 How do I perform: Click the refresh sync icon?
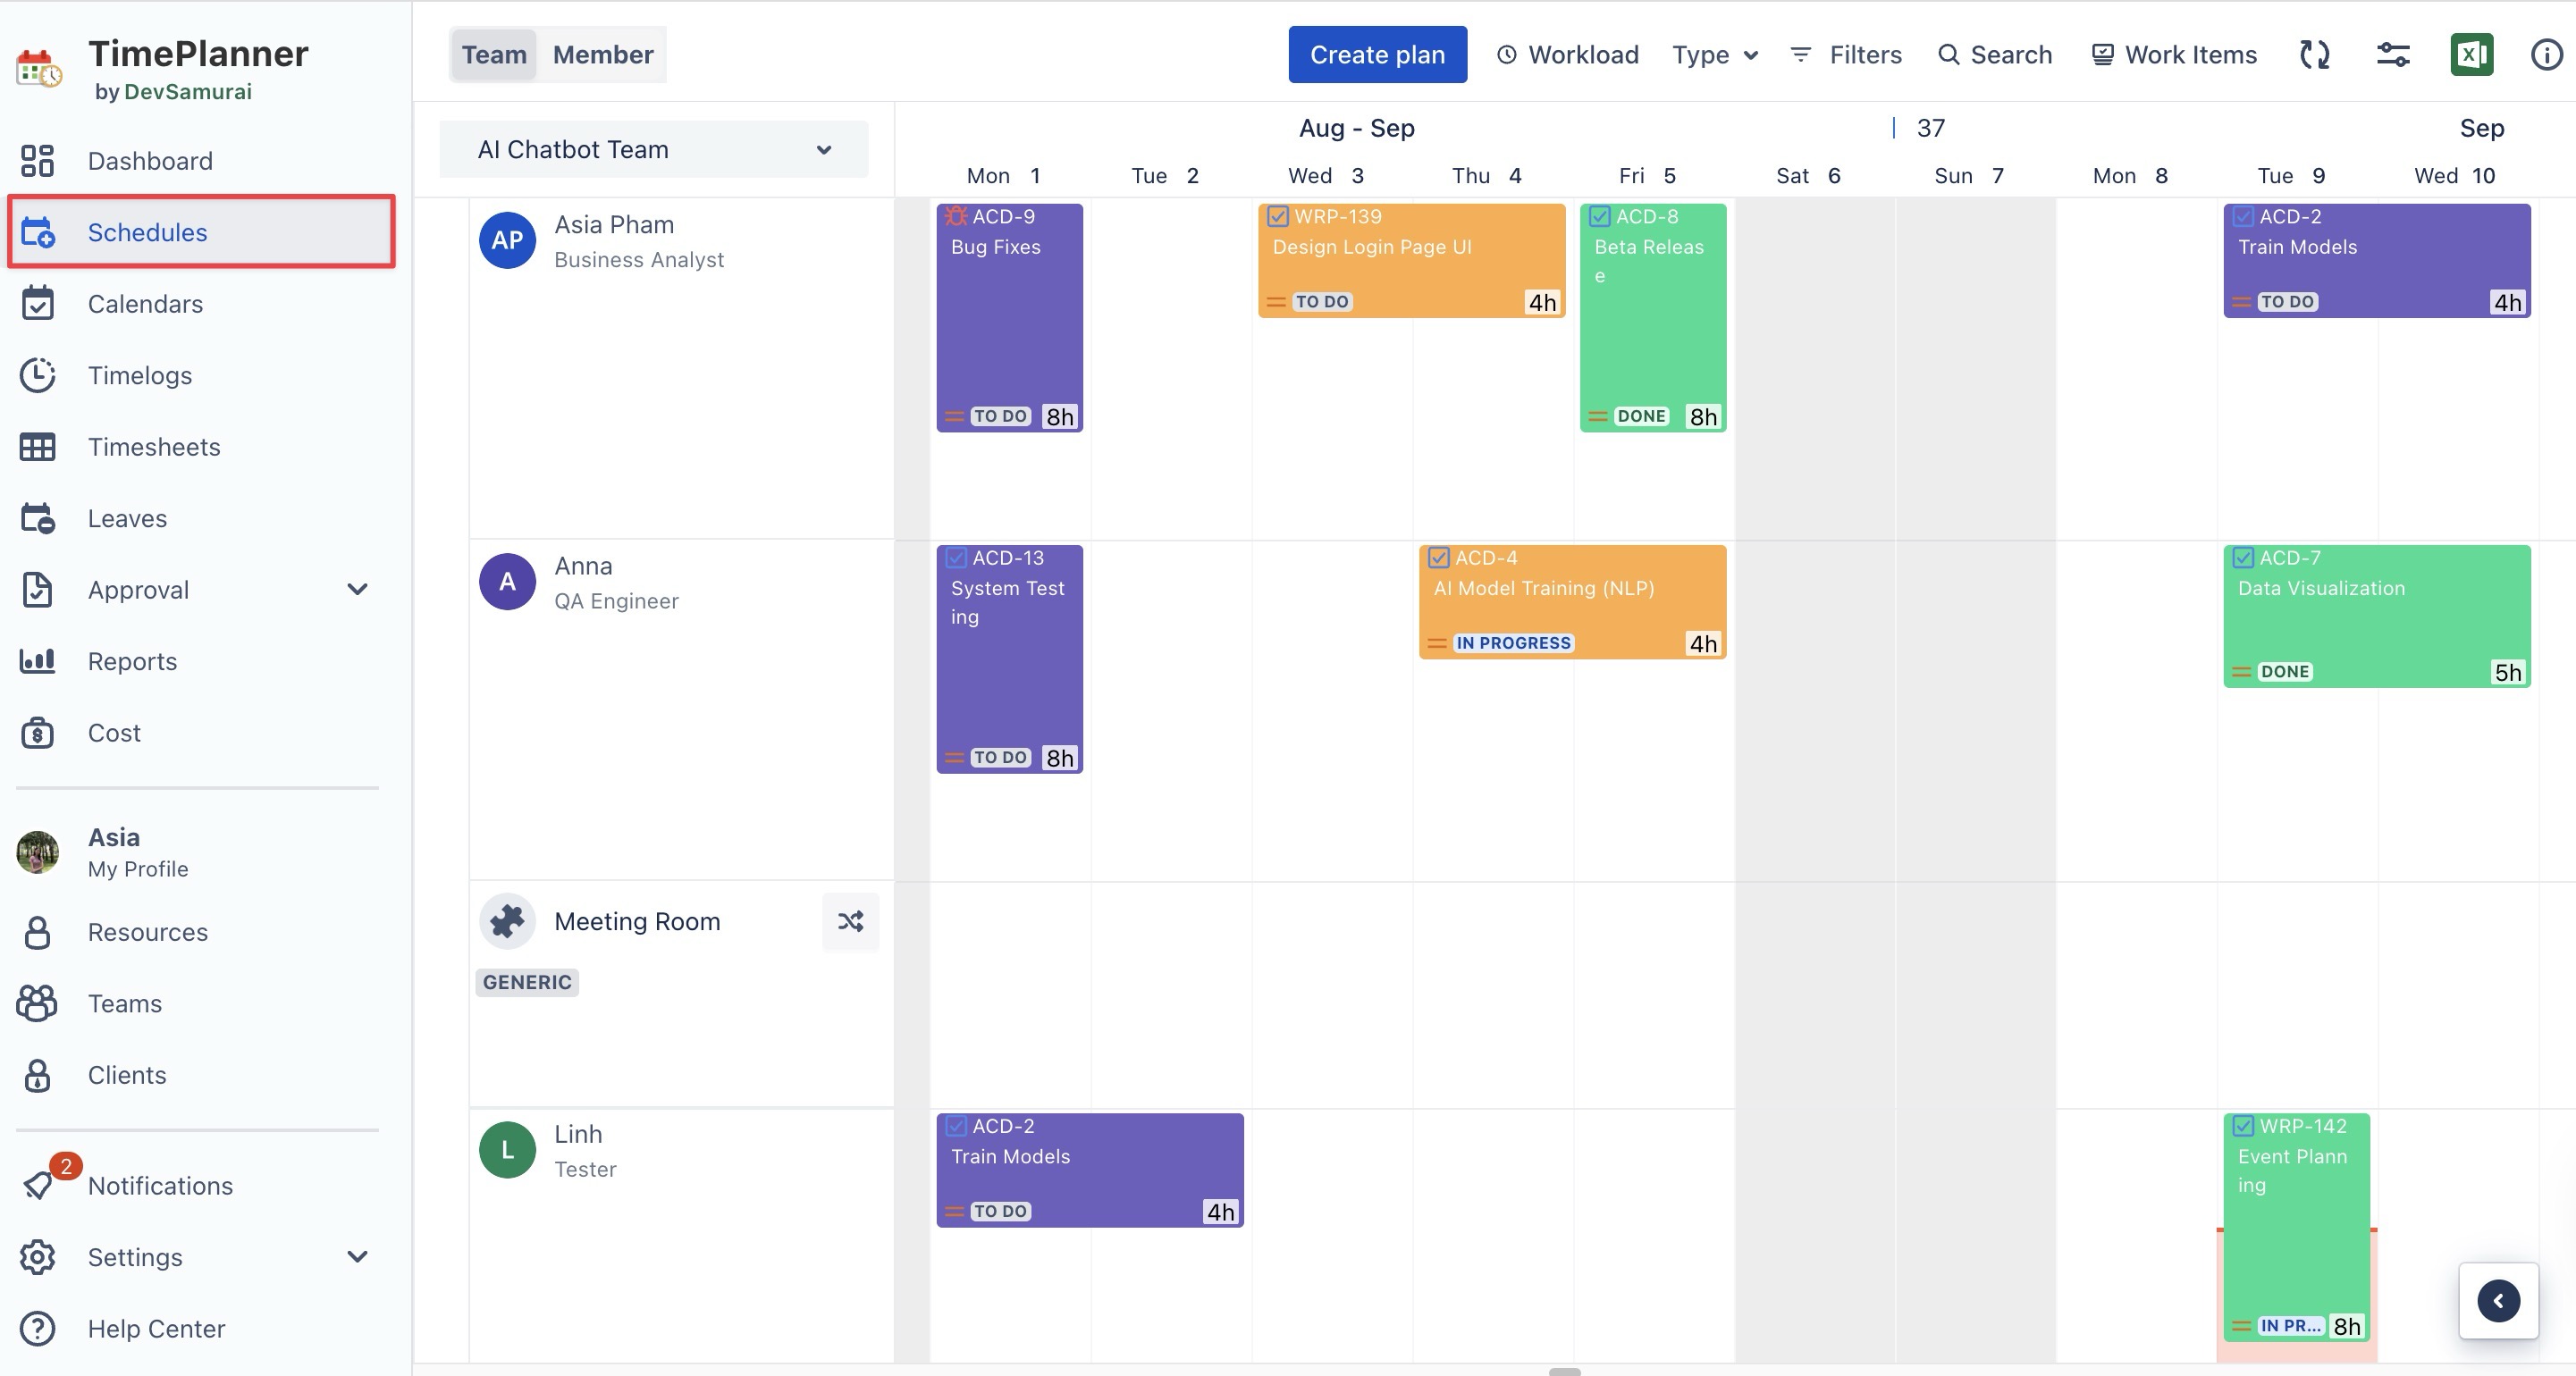[x=2314, y=54]
